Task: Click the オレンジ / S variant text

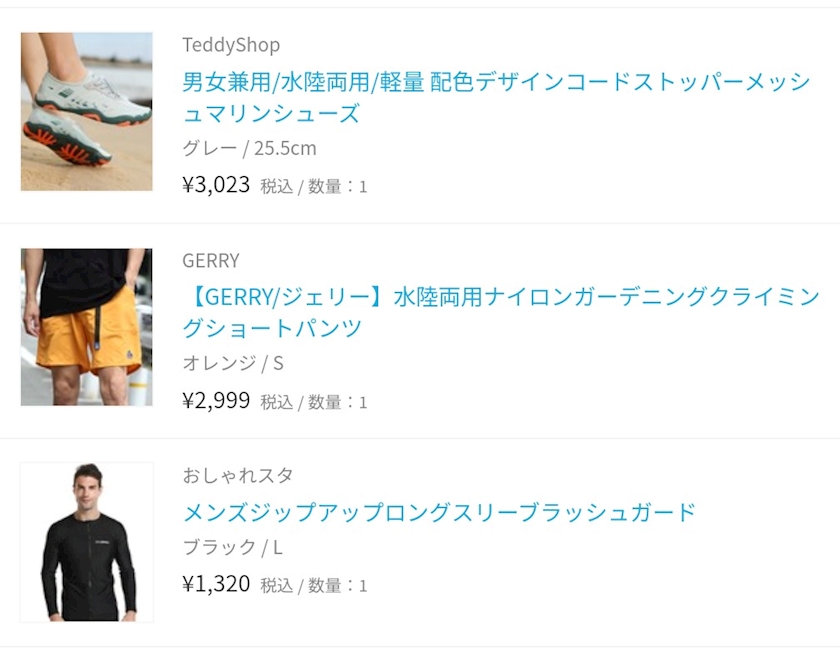Action: pyautogui.click(x=232, y=363)
